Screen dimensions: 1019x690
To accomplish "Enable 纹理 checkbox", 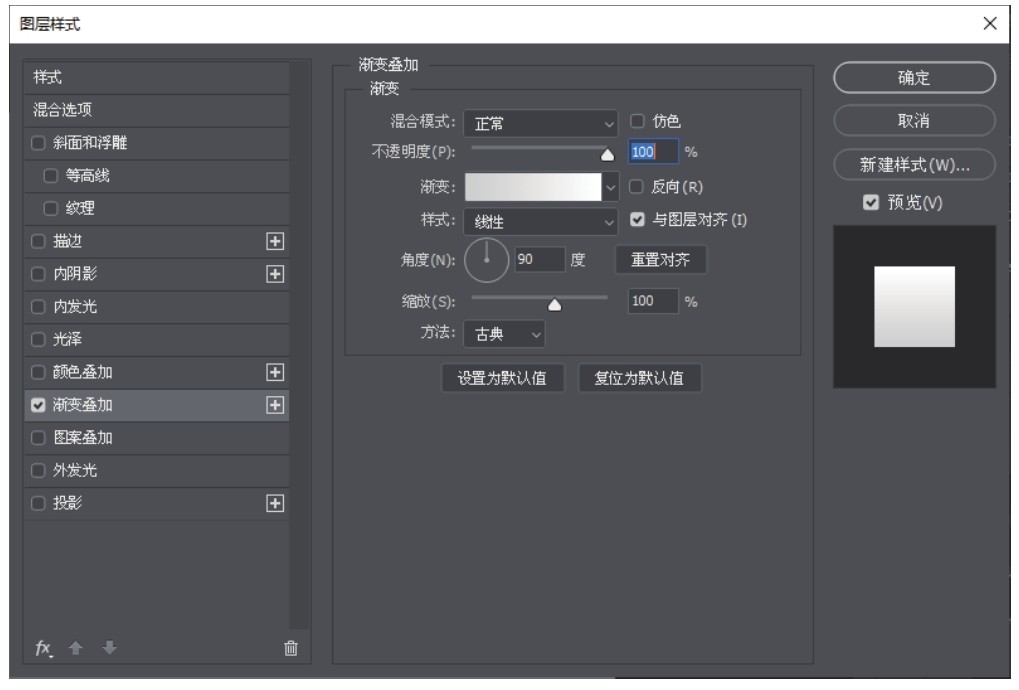I will (51, 209).
